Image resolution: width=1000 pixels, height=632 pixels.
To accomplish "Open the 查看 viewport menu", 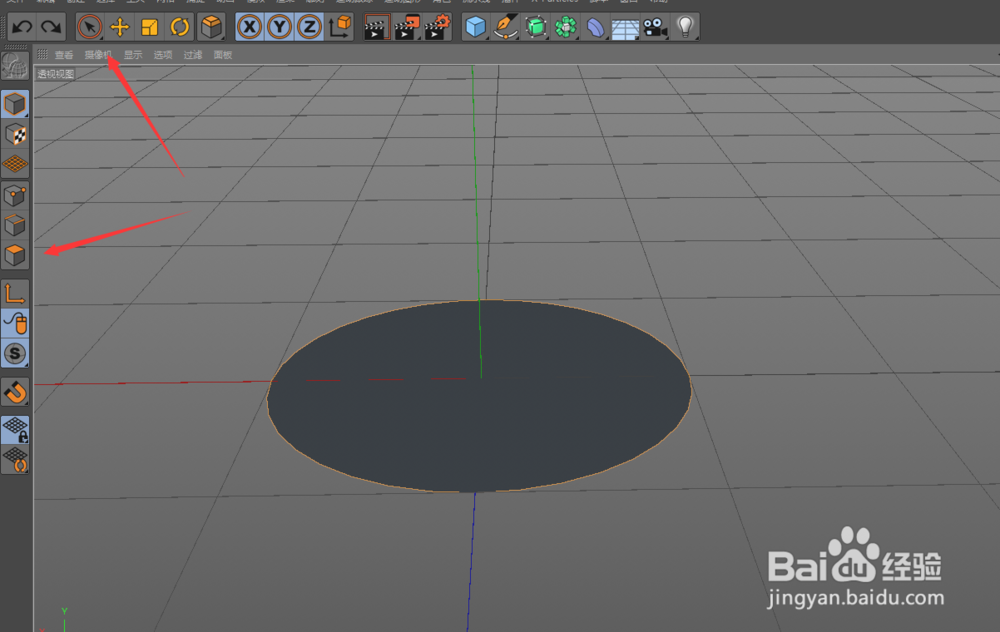I will [x=64, y=55].
